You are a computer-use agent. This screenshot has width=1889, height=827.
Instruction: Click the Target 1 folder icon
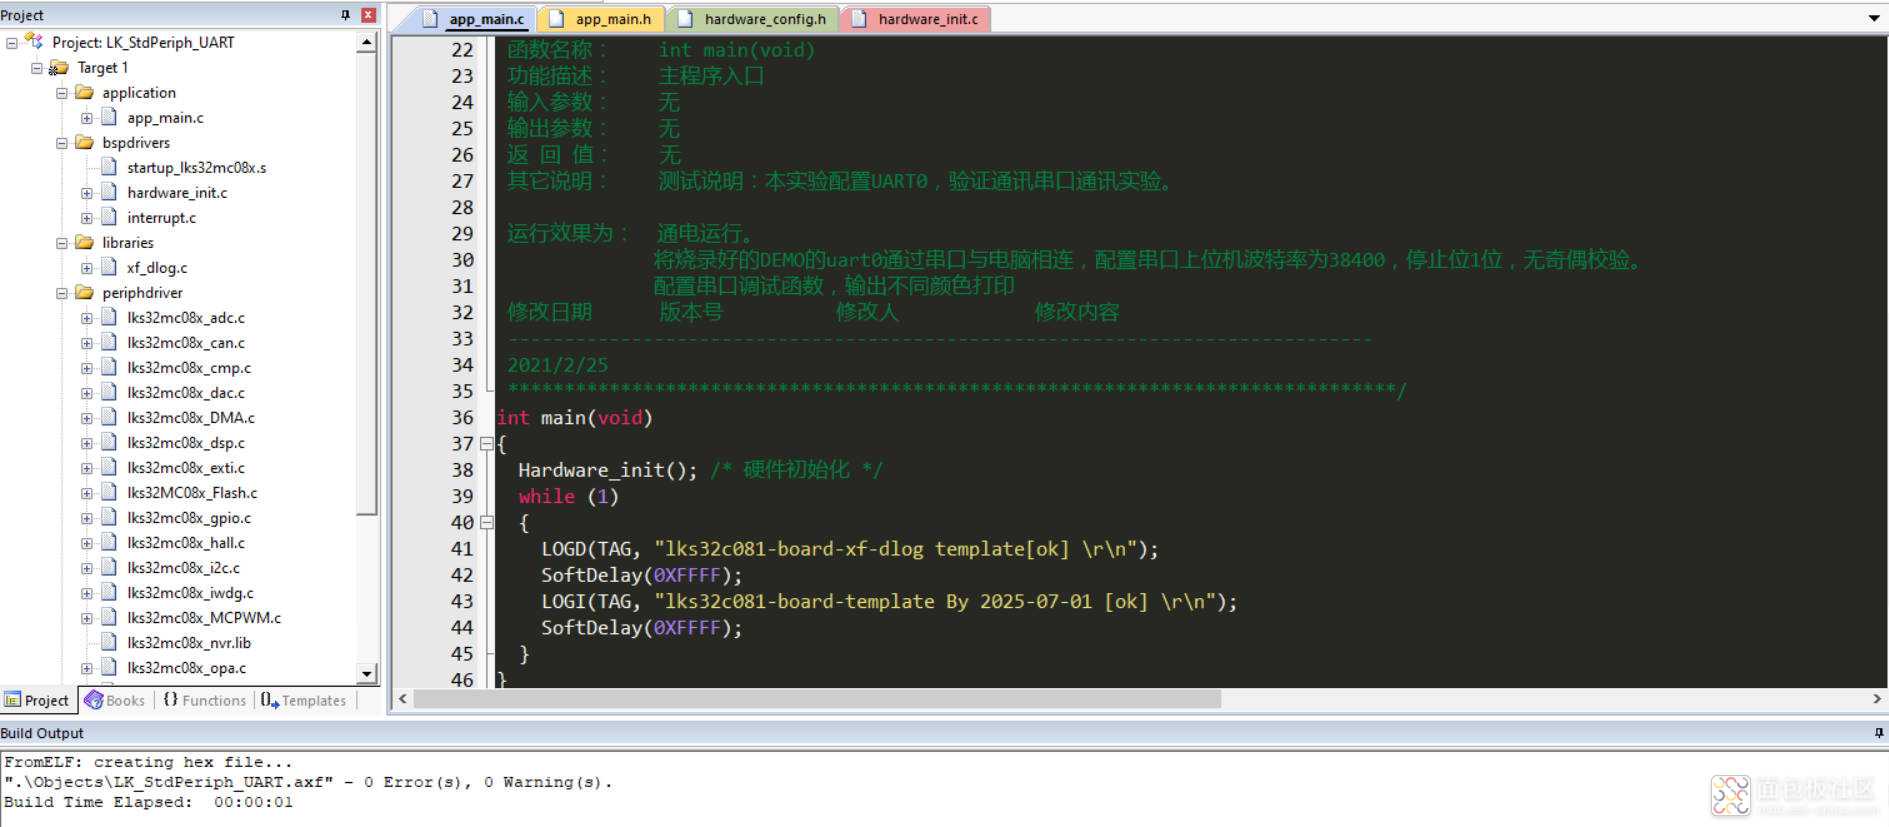[59, 67]
